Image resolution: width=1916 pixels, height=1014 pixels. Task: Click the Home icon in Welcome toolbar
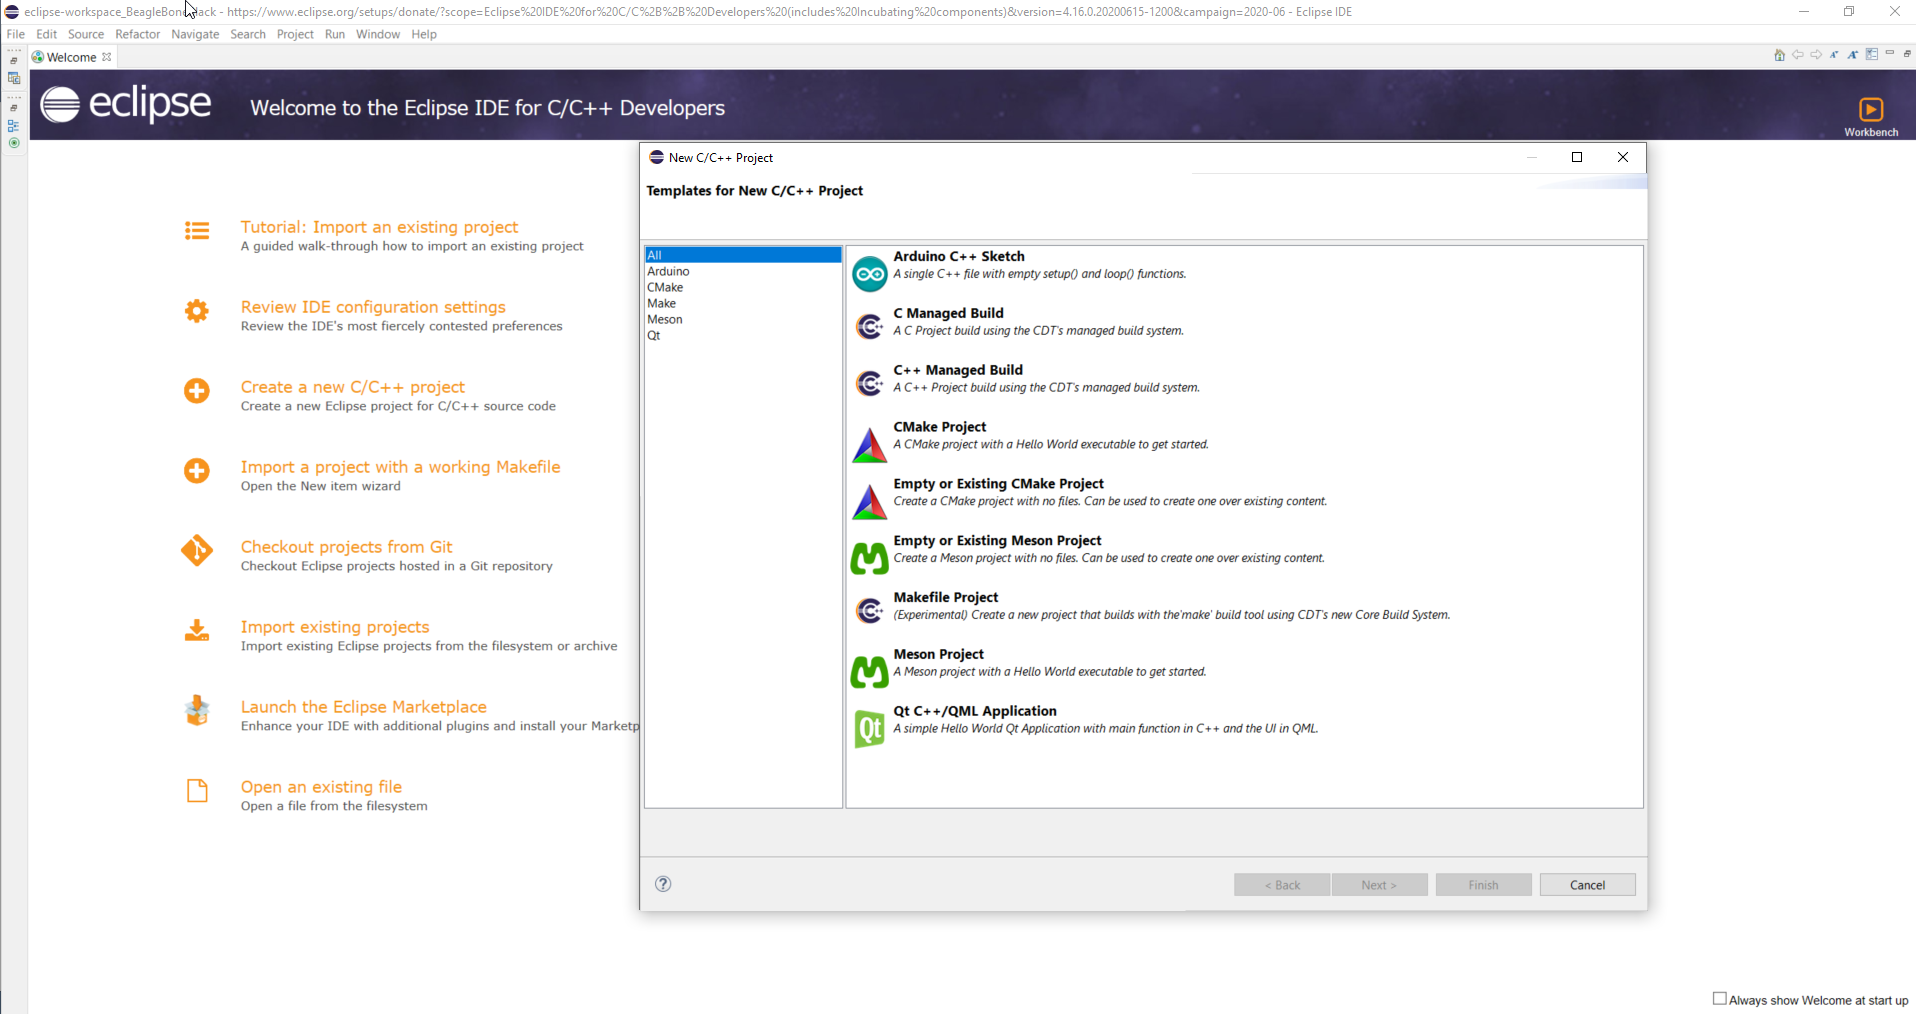click(x=1779, y=55)
